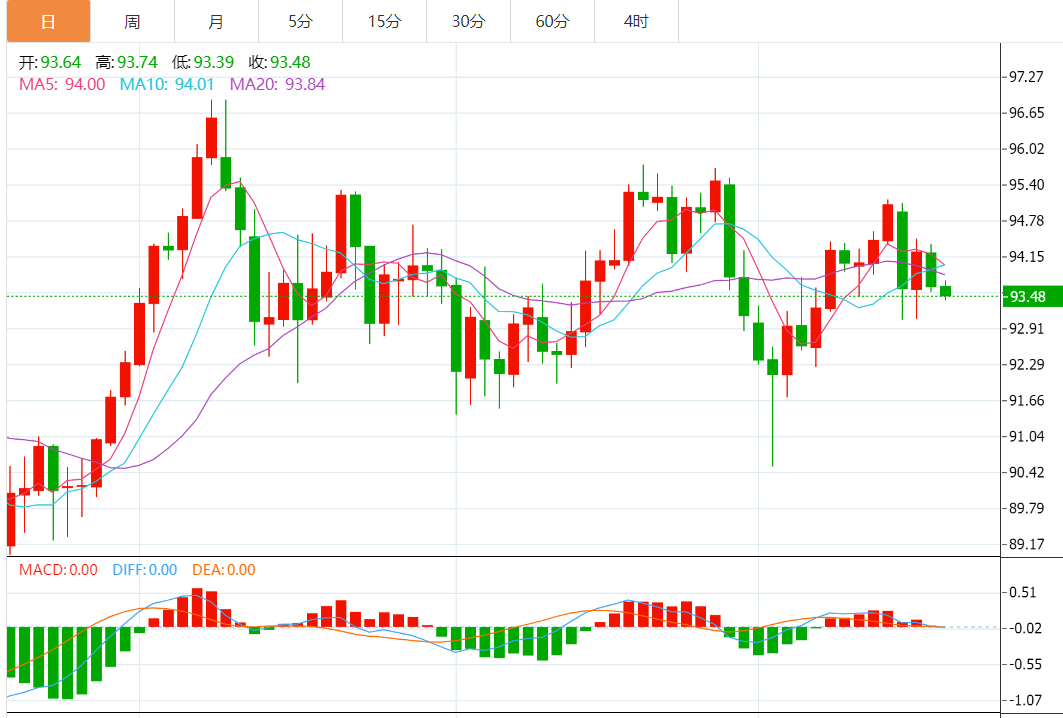1063x718 pixels.
Task: Click the 94.78 price axis label
Action: [x=1026, y=220]
